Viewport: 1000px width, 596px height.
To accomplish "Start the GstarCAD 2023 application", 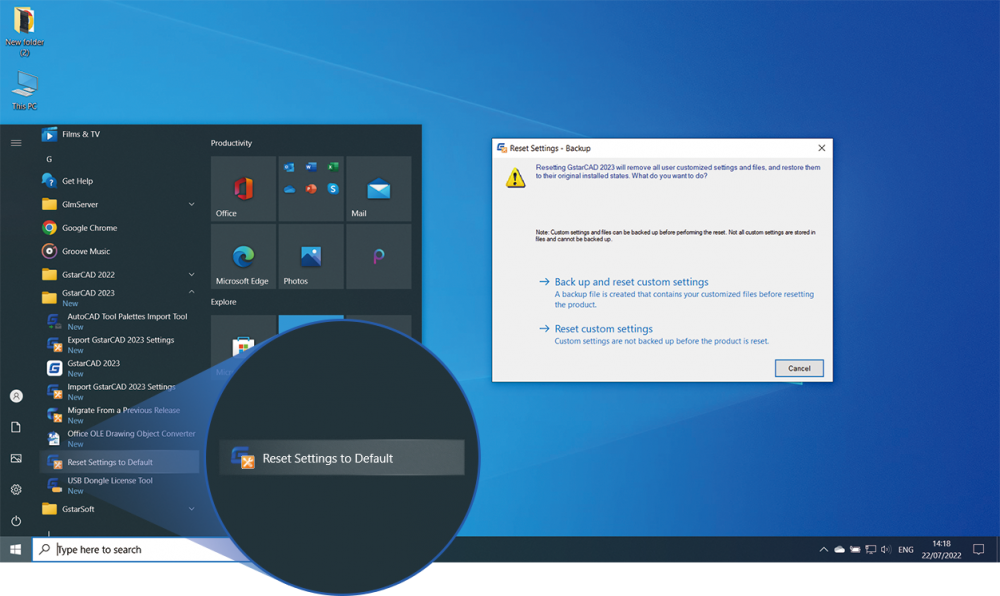I will (119, 368).
